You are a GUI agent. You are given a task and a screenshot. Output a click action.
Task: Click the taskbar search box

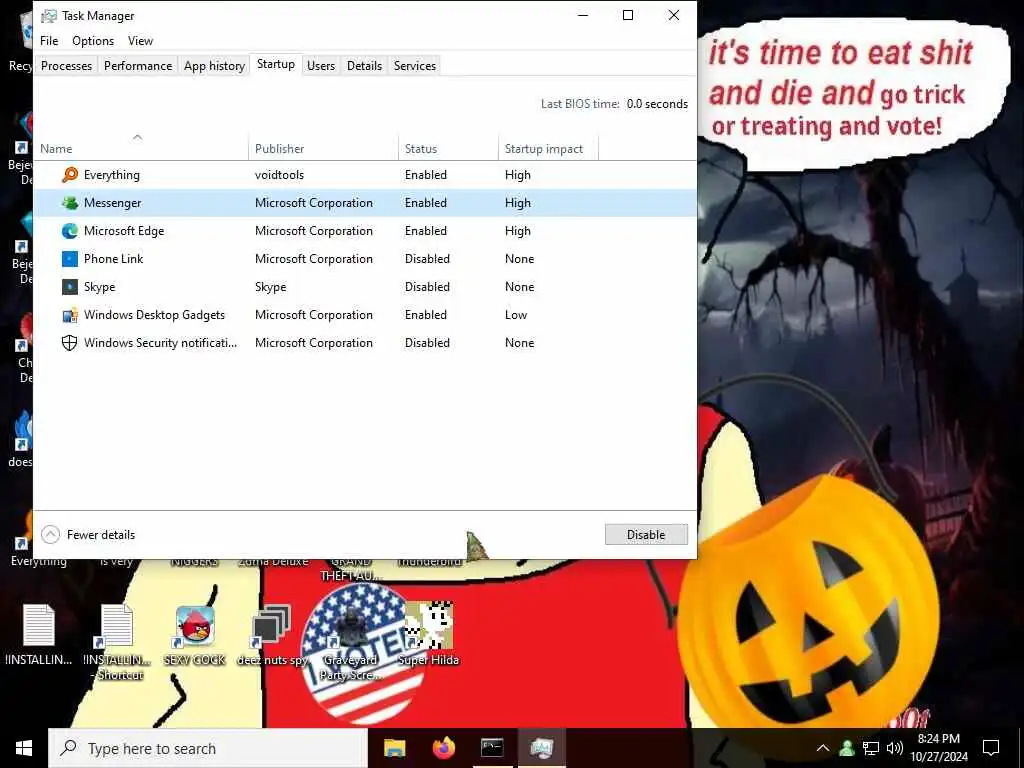click(208, 748)
